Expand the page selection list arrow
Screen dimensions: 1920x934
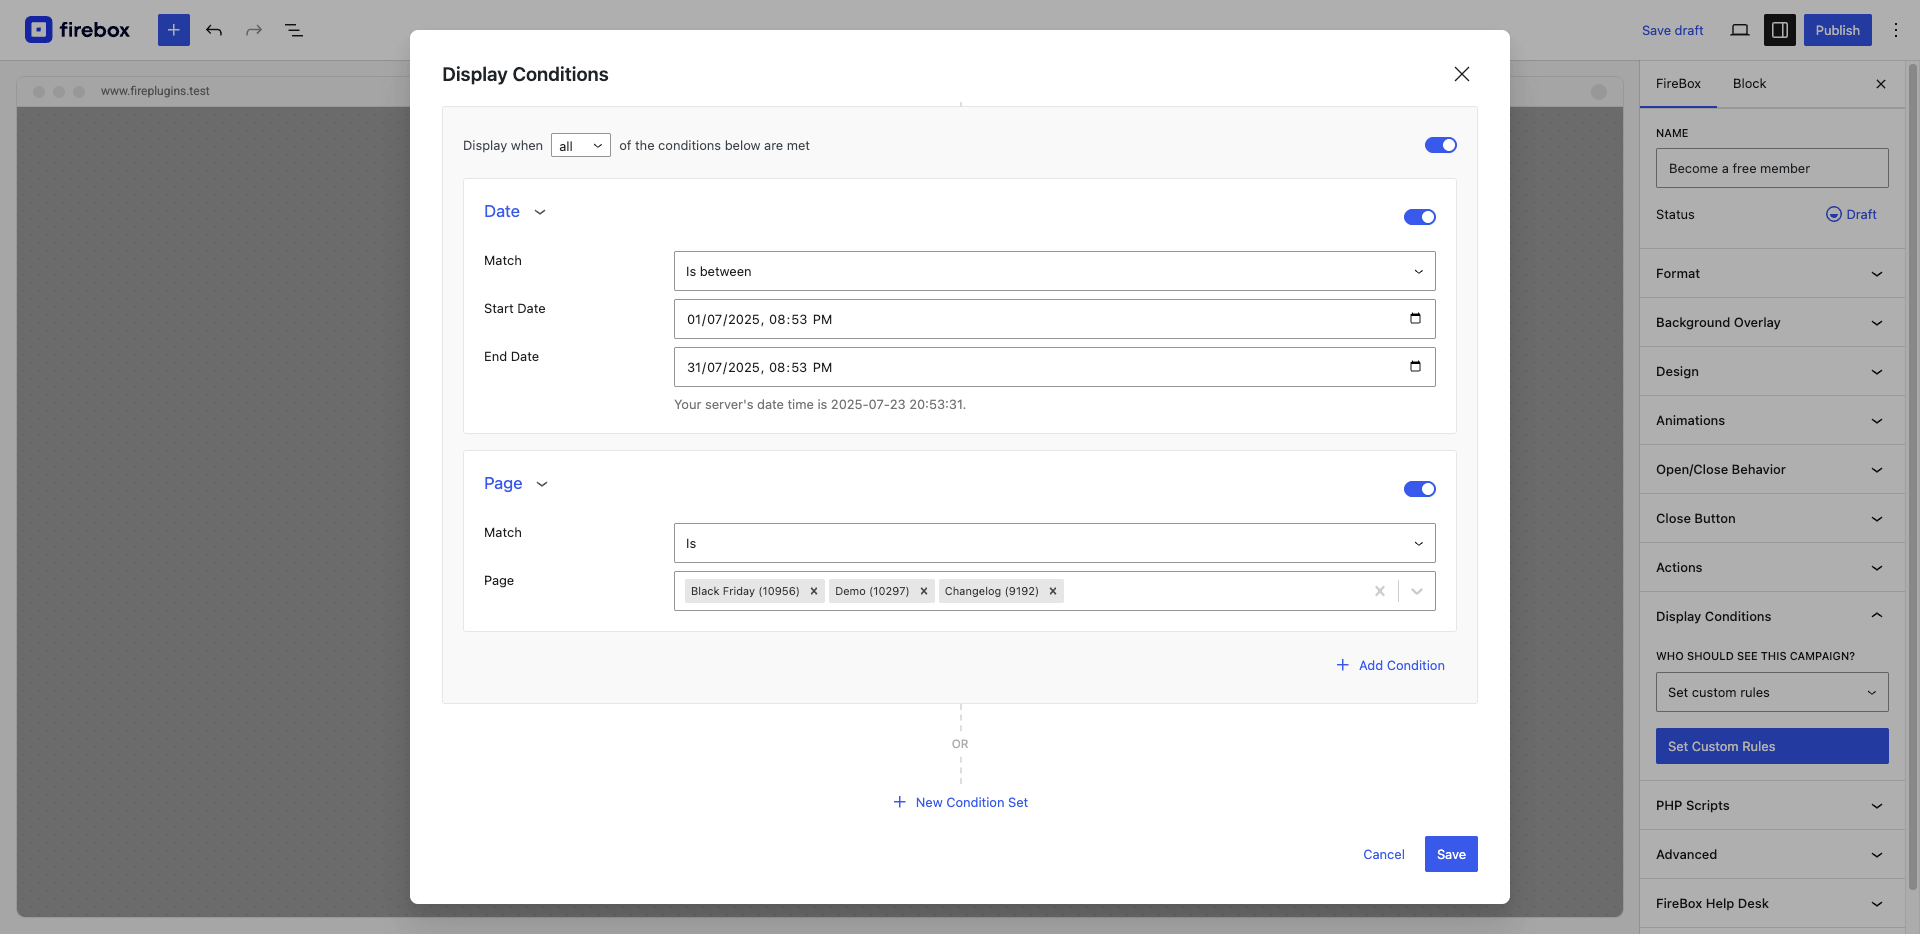pyautogui.click(x=1417, y=591)
